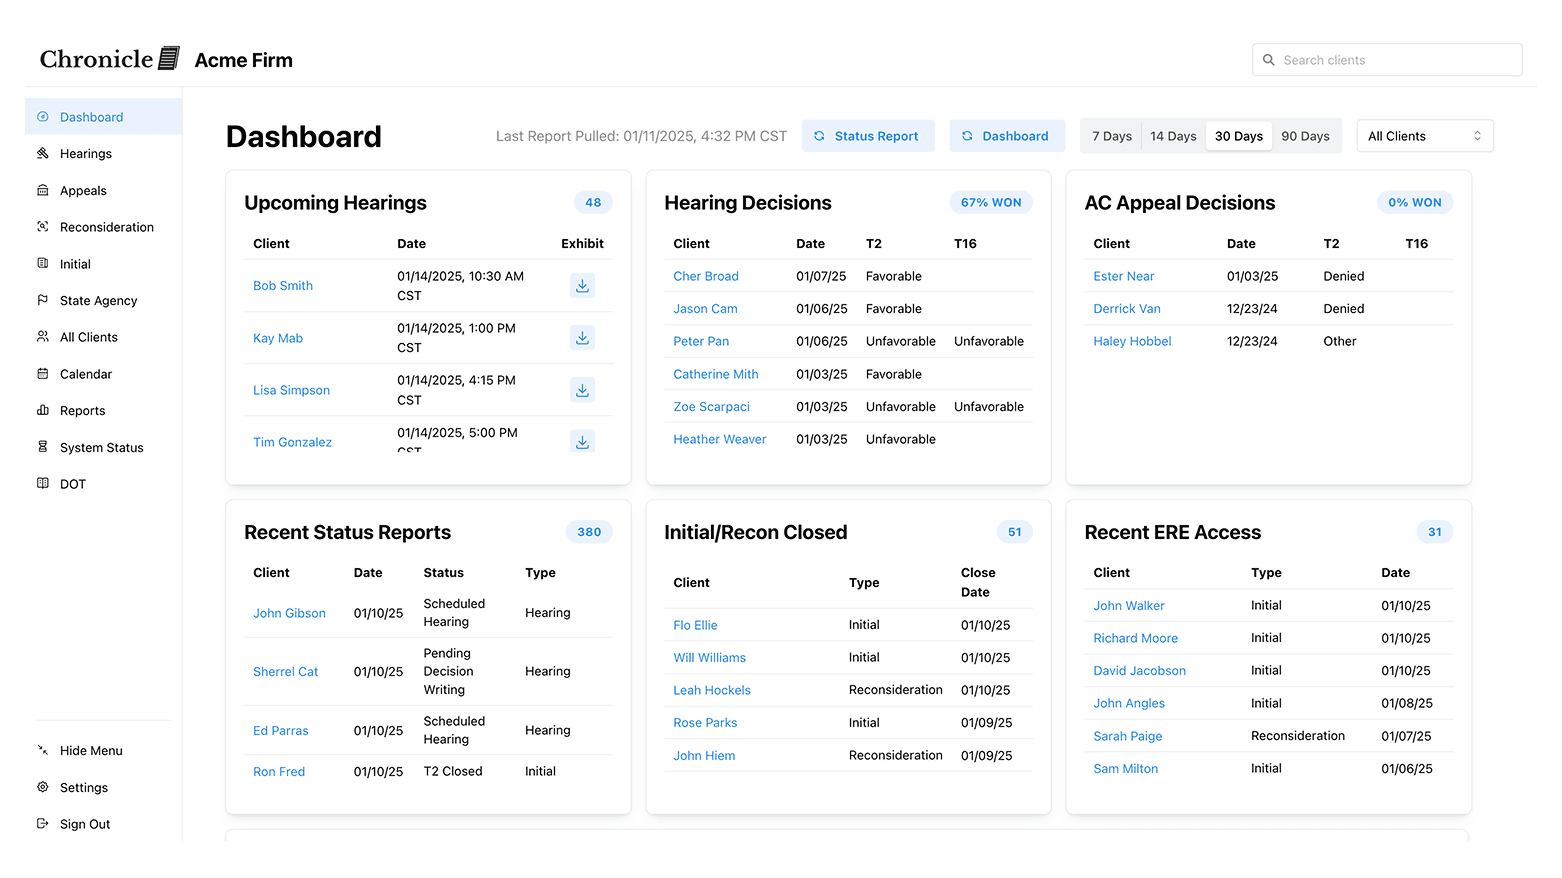Screen dimensions: 1562x878
Task: Click the System Status icon
Action: (x=42, y=447)
